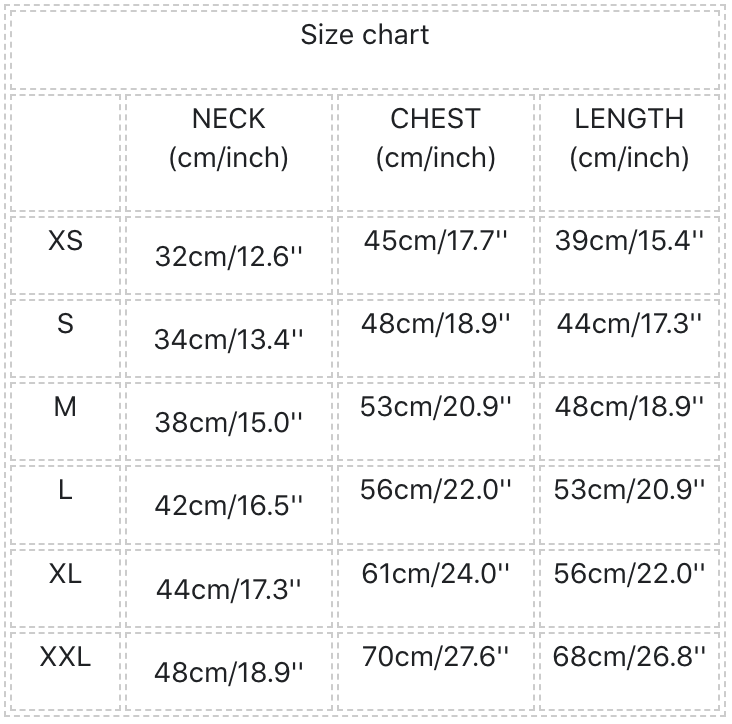Click the 53cm/20.9'' chest value
This screenshot has width=732, height=724.
click(x=435, y=406)
